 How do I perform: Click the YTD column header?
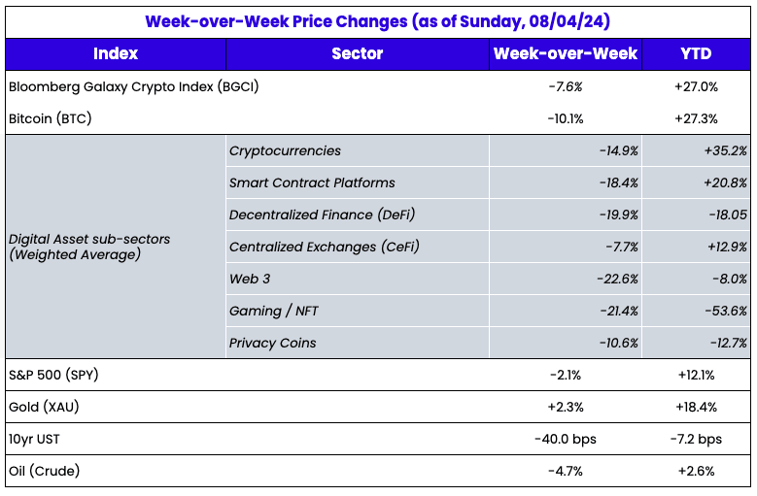click(695, 54)
